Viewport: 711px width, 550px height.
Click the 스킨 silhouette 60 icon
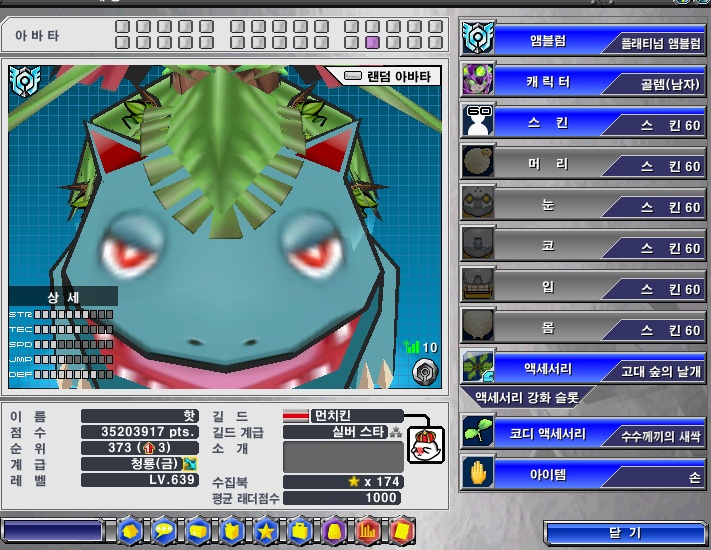coord(477,120)
